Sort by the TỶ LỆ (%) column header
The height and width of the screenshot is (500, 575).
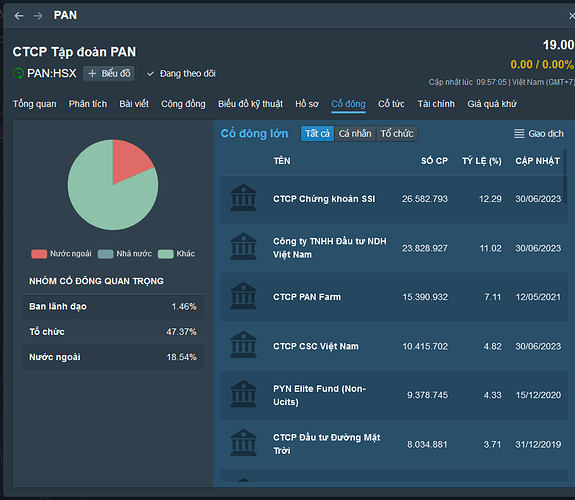point(481,161)
